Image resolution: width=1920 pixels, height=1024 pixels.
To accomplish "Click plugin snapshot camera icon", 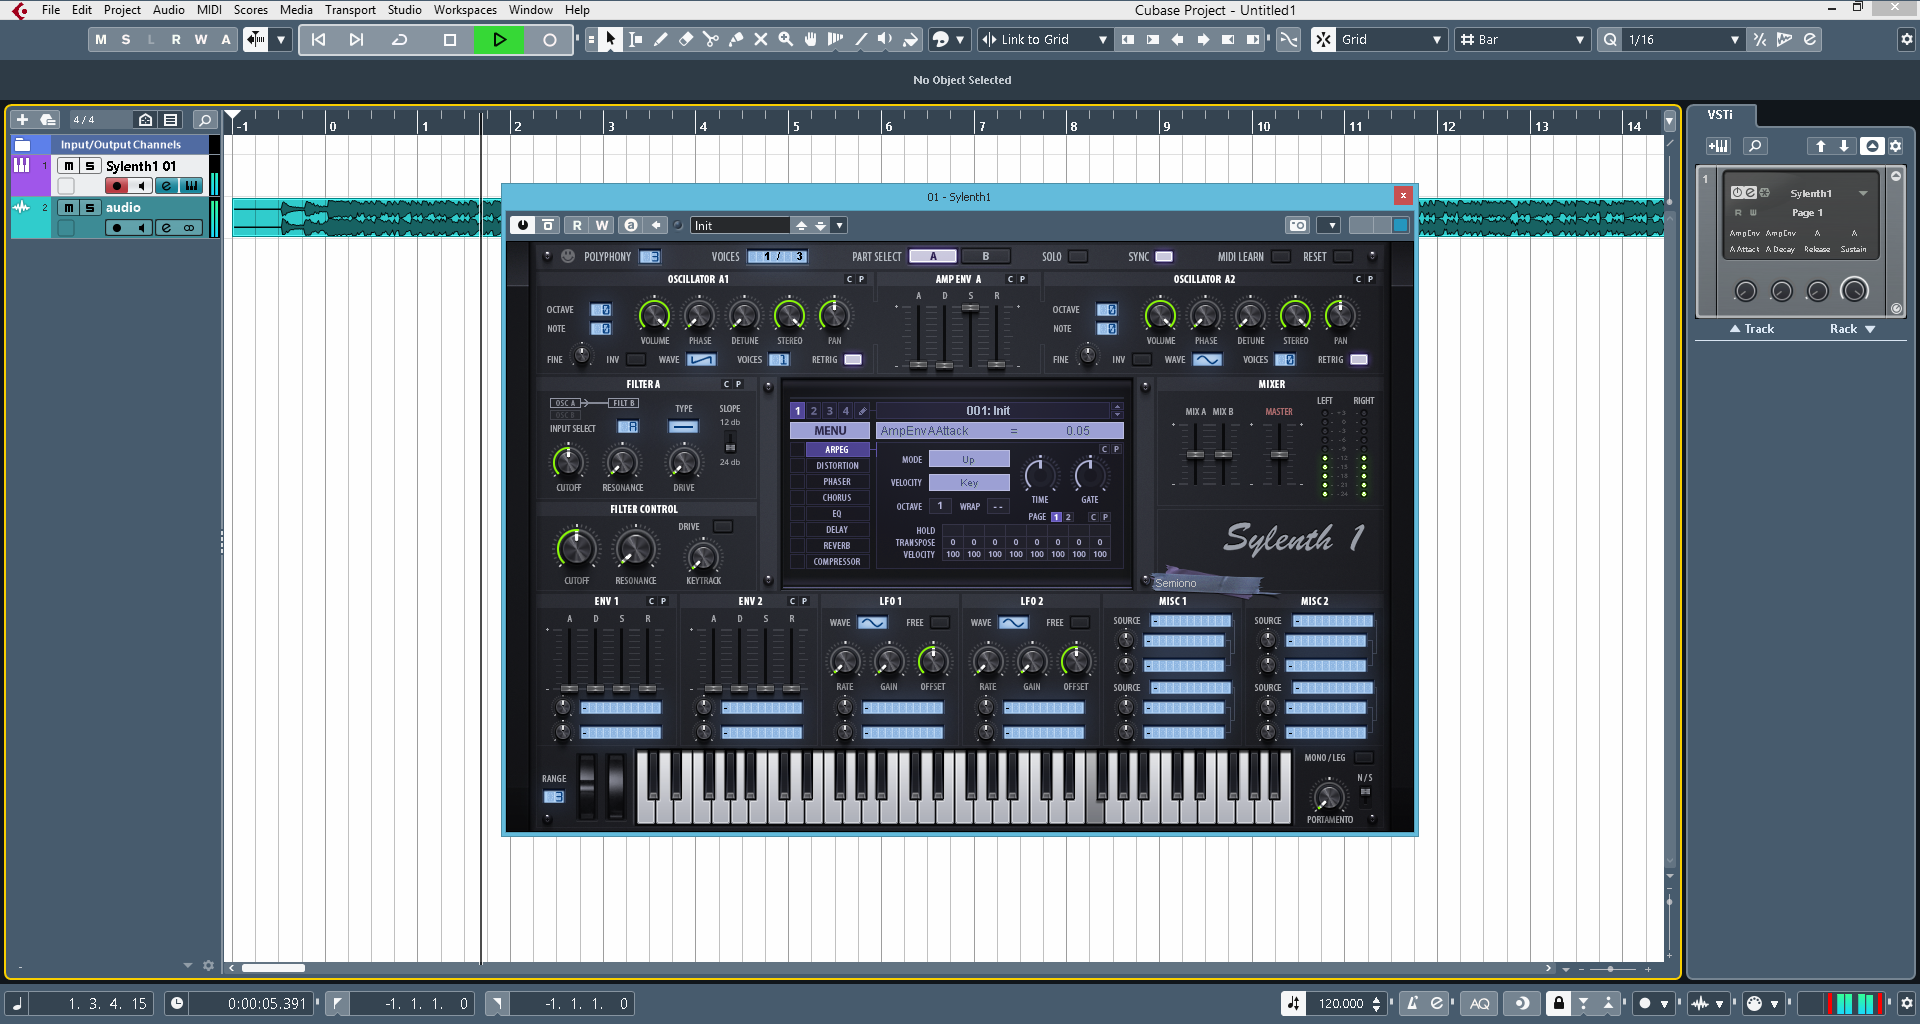I will coord(1298,226).
